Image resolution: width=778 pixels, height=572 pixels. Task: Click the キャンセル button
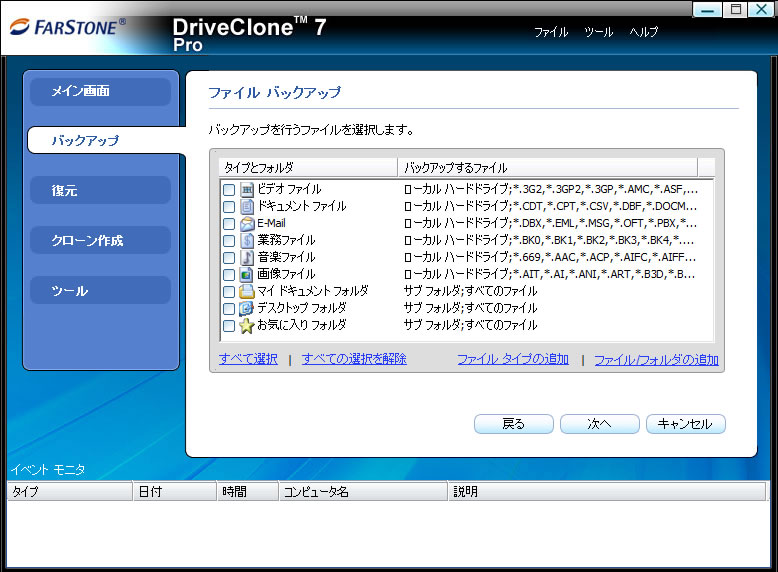[x=686, y=424]
